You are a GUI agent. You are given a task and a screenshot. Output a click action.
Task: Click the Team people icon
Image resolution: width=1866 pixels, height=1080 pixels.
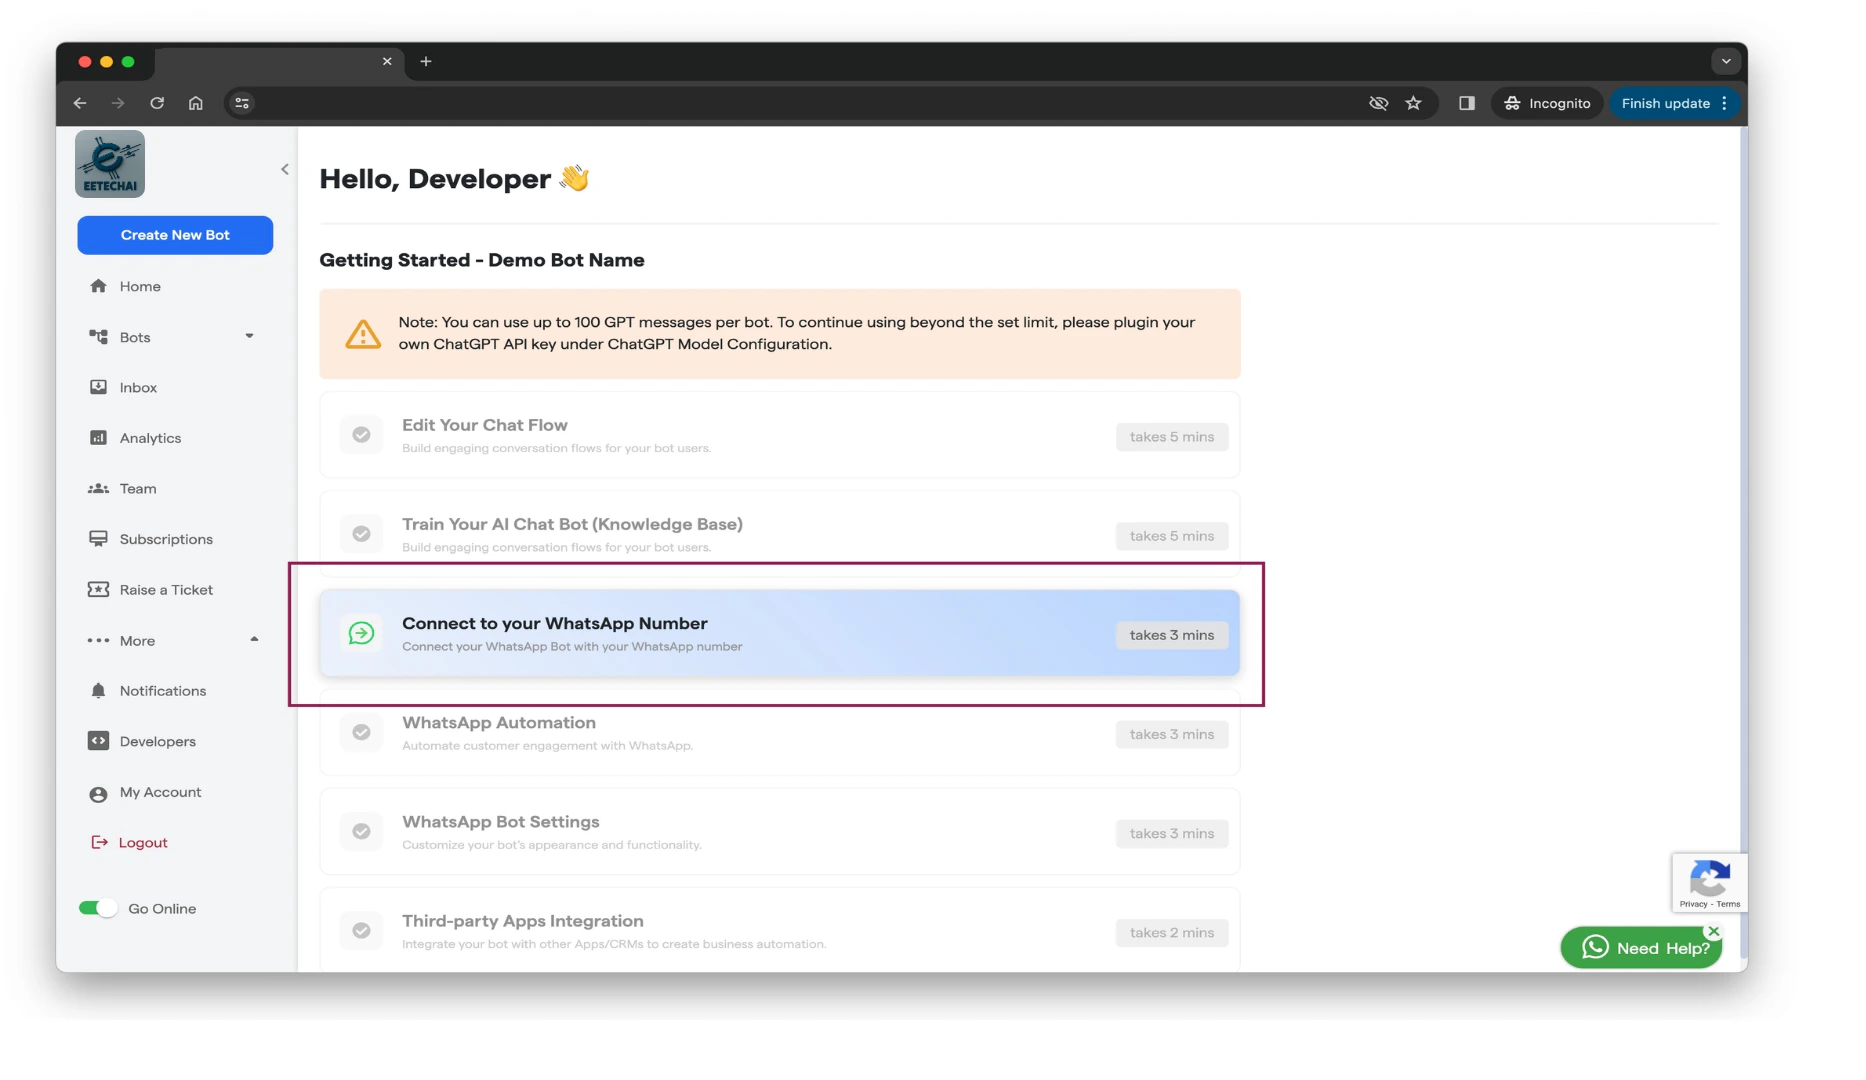point(98,489)
